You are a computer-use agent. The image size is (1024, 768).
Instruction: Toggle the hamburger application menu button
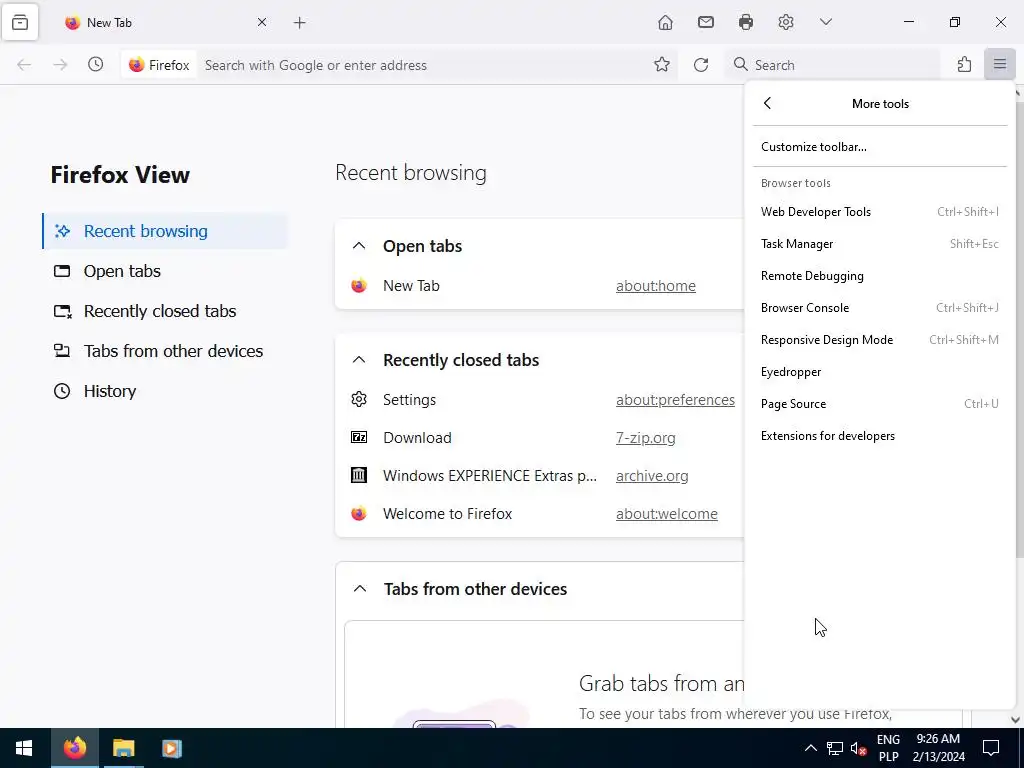click(1000, 65)
